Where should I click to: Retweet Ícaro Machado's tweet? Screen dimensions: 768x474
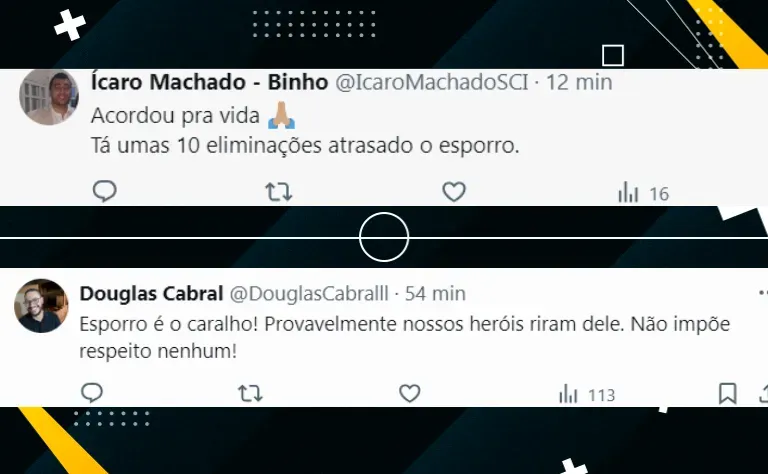[279, 192]
